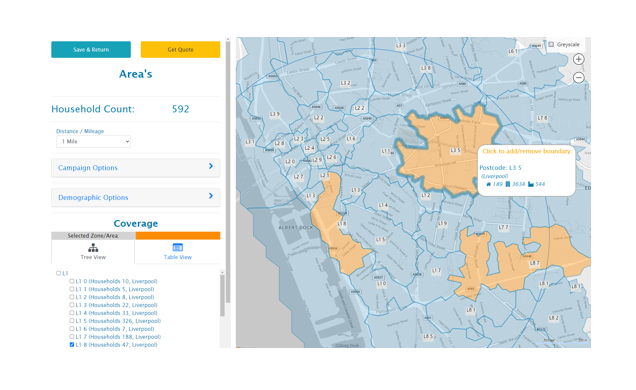Check L1 4 (Households 33, Liverpool)
Viewport: 636px width, 390px height.
72,313
